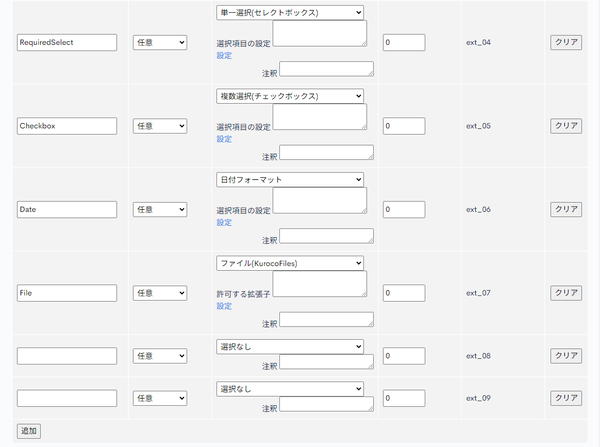
Task: Click the 許可する拡張子 label text
Action: [x=243, y=294]
